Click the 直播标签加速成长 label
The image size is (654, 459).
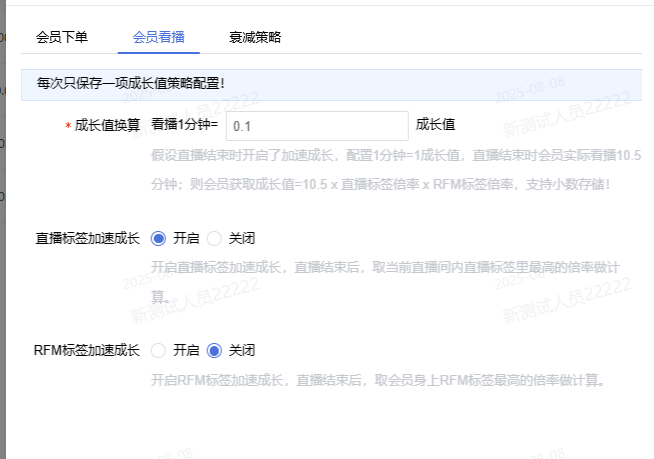[x=87, y=239]
